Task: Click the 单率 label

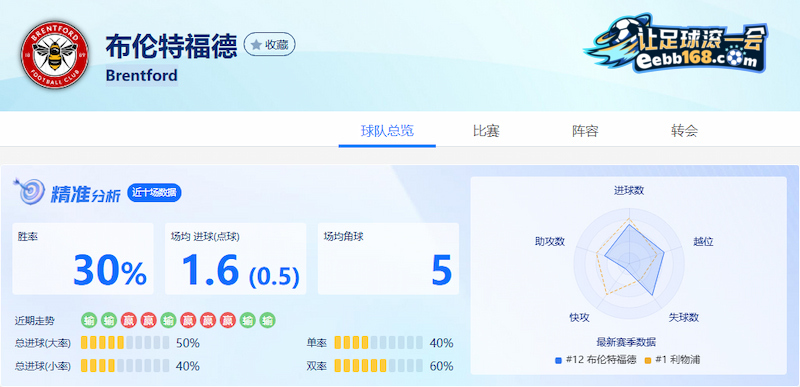Action: 316,343
